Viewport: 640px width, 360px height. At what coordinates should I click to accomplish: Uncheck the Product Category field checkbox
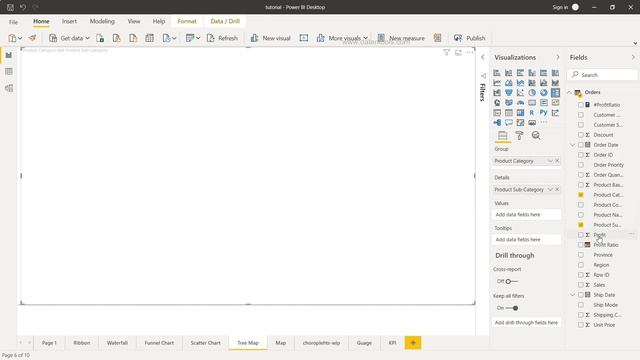tap(580, 195)
